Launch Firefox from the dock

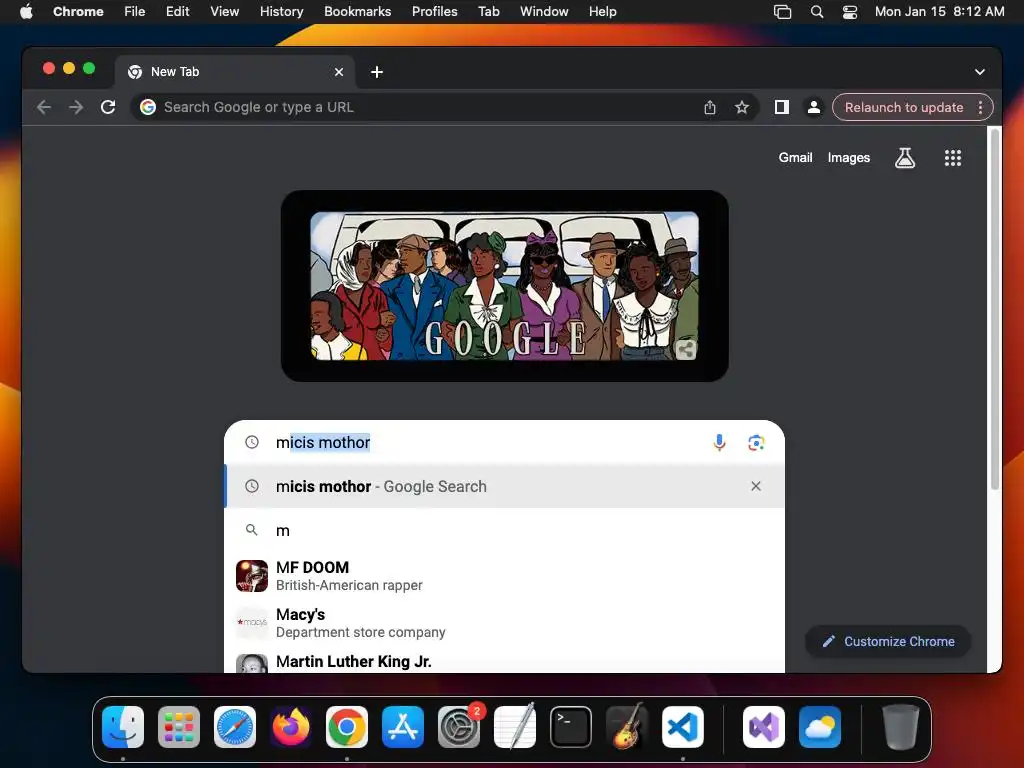click(291, 727)
